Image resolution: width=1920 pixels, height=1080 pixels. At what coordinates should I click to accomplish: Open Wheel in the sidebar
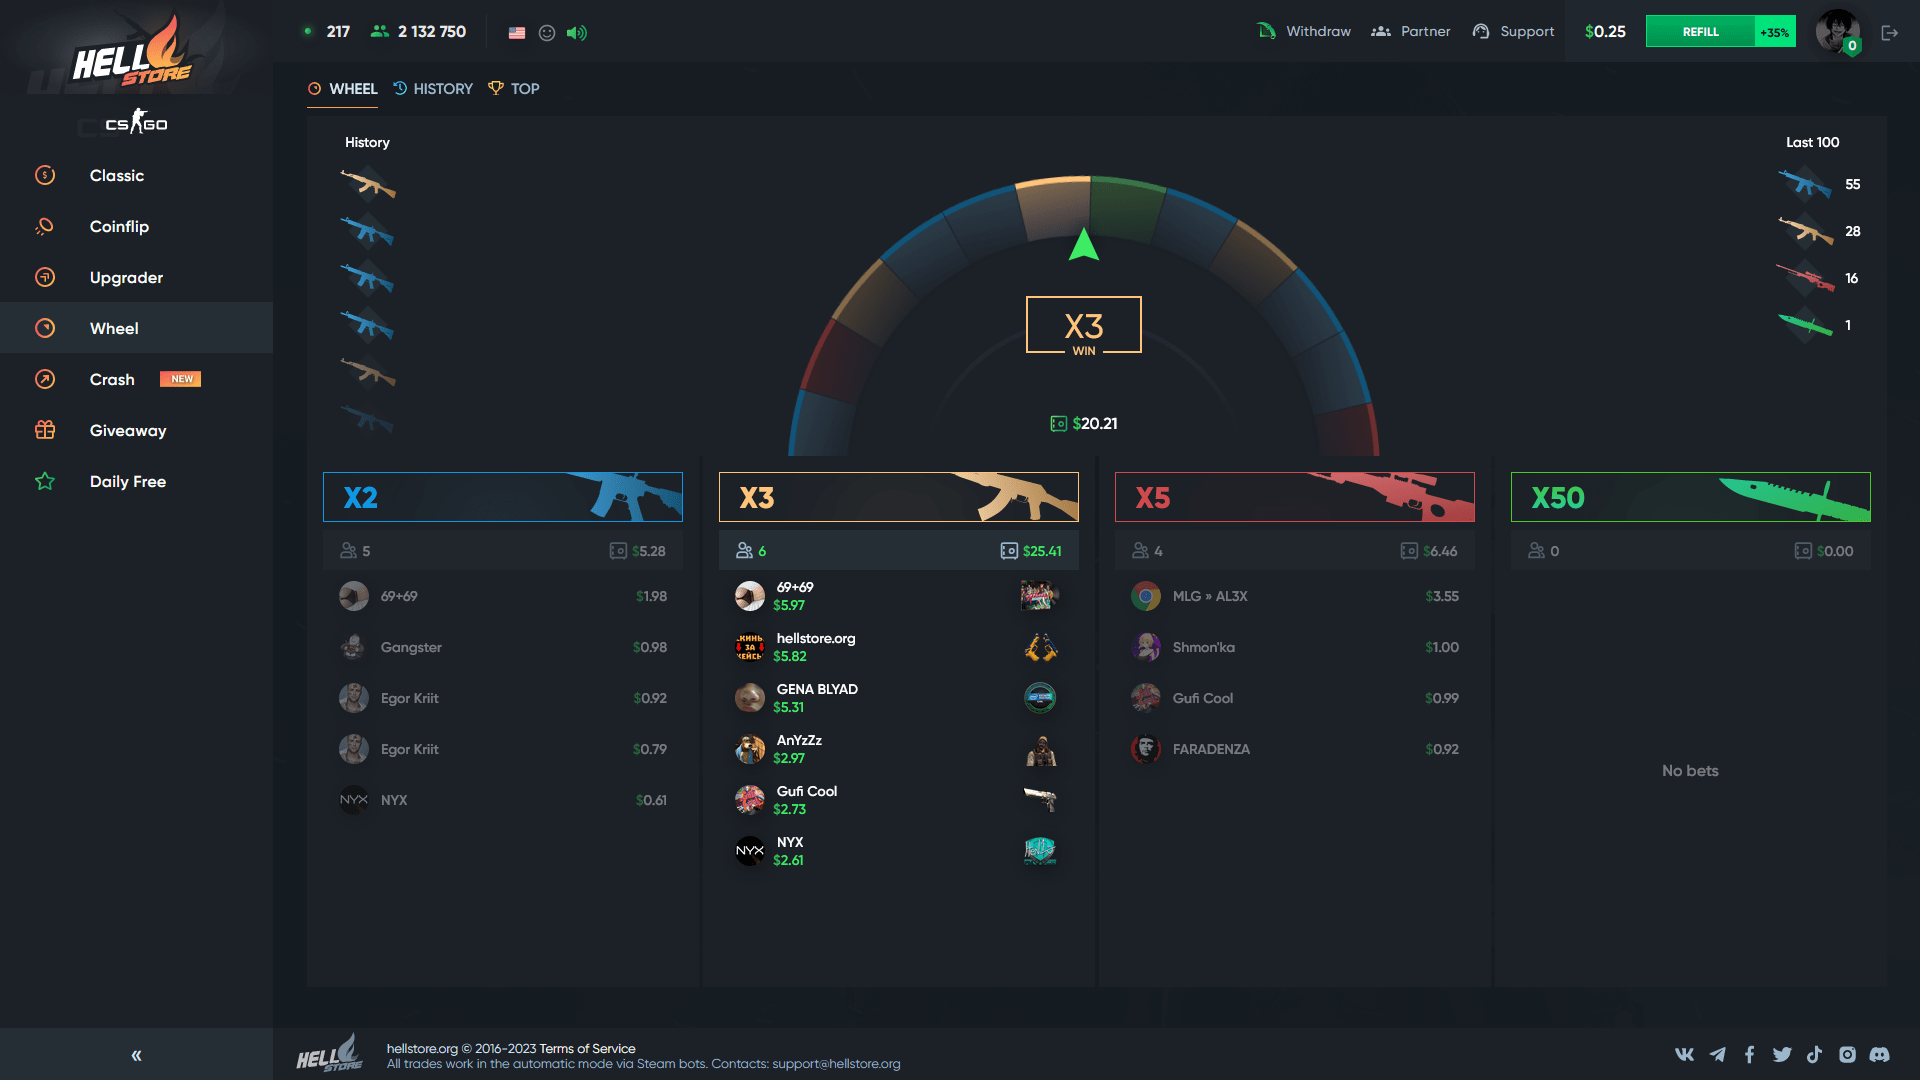(136, 328)
